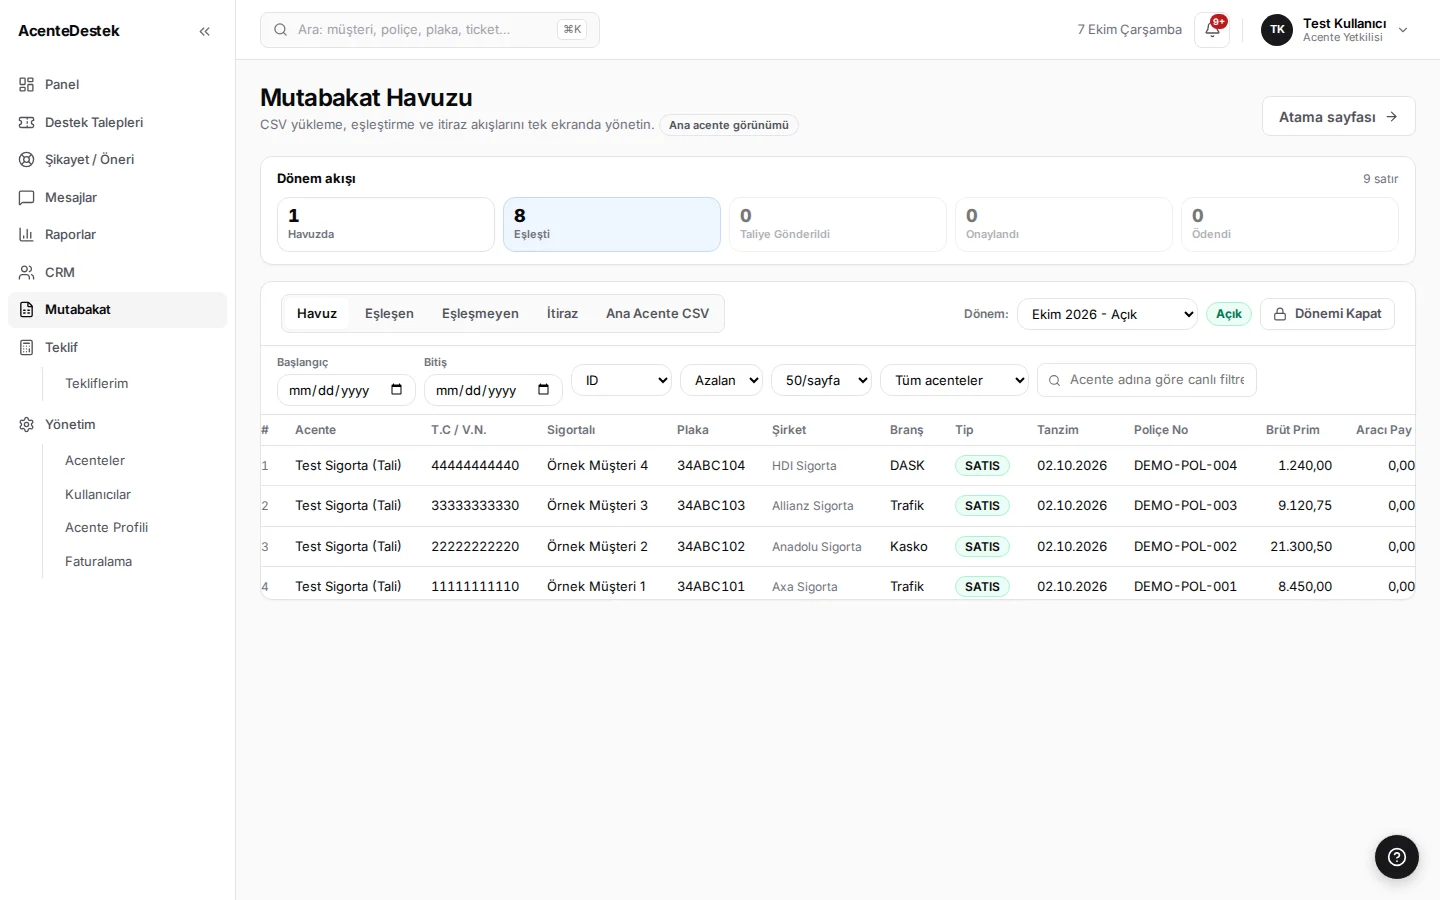Open the Azalan sort order dropdown
Image resolution: width=1440 pixels, height=900 pixels.
[x=721, y=380]
